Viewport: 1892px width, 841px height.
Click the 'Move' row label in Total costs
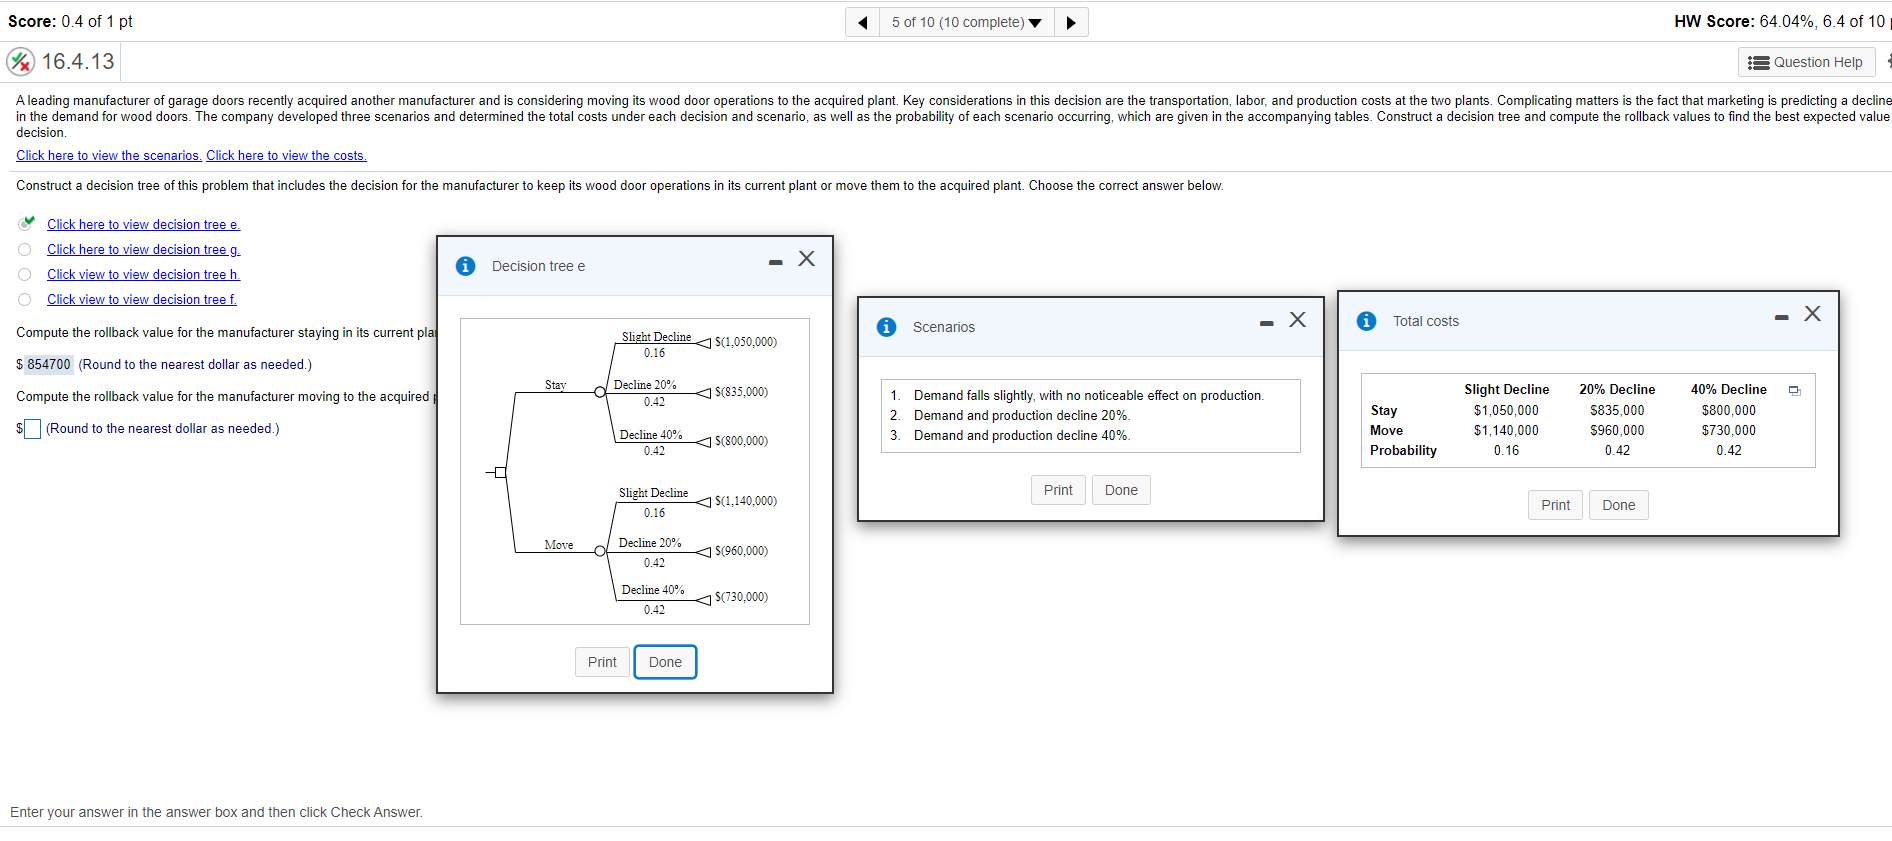click(1386, 430)
